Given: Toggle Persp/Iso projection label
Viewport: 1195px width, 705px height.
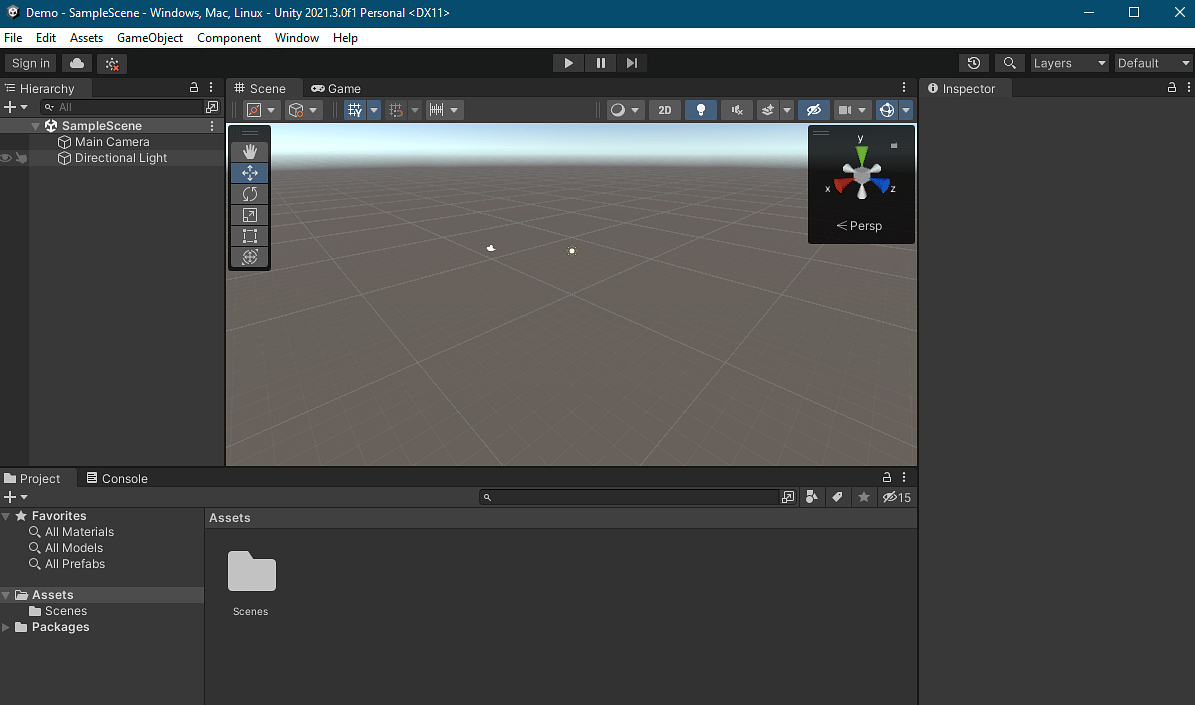Looking at the screenshot, I should [859, 226].
